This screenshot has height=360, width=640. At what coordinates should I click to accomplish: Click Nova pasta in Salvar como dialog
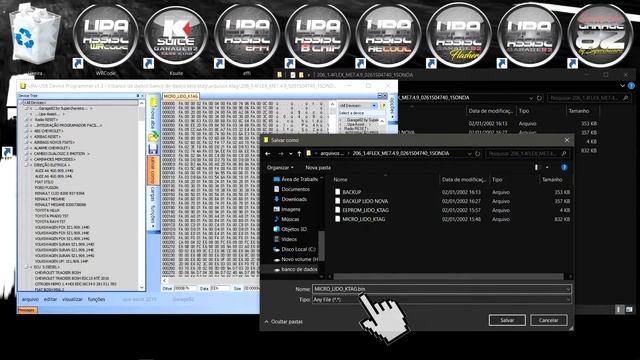318,168
